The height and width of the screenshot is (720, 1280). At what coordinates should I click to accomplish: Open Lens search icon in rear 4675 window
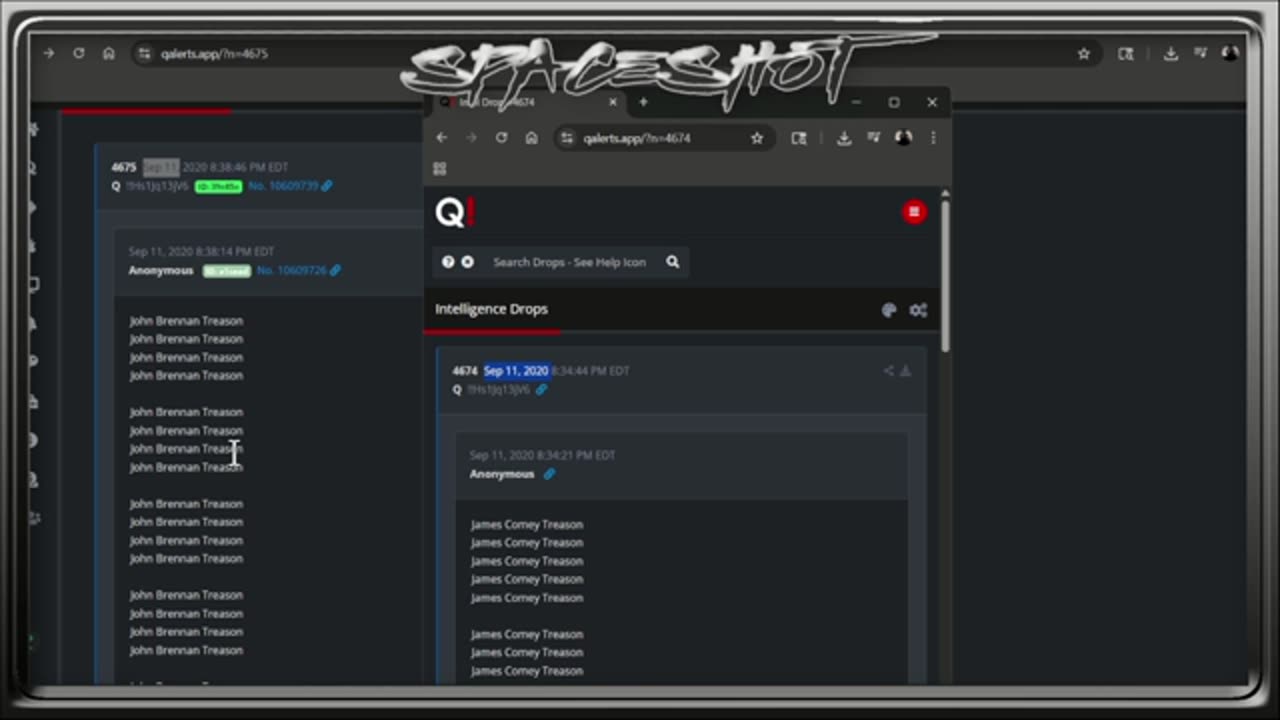tap(1126, 54)
